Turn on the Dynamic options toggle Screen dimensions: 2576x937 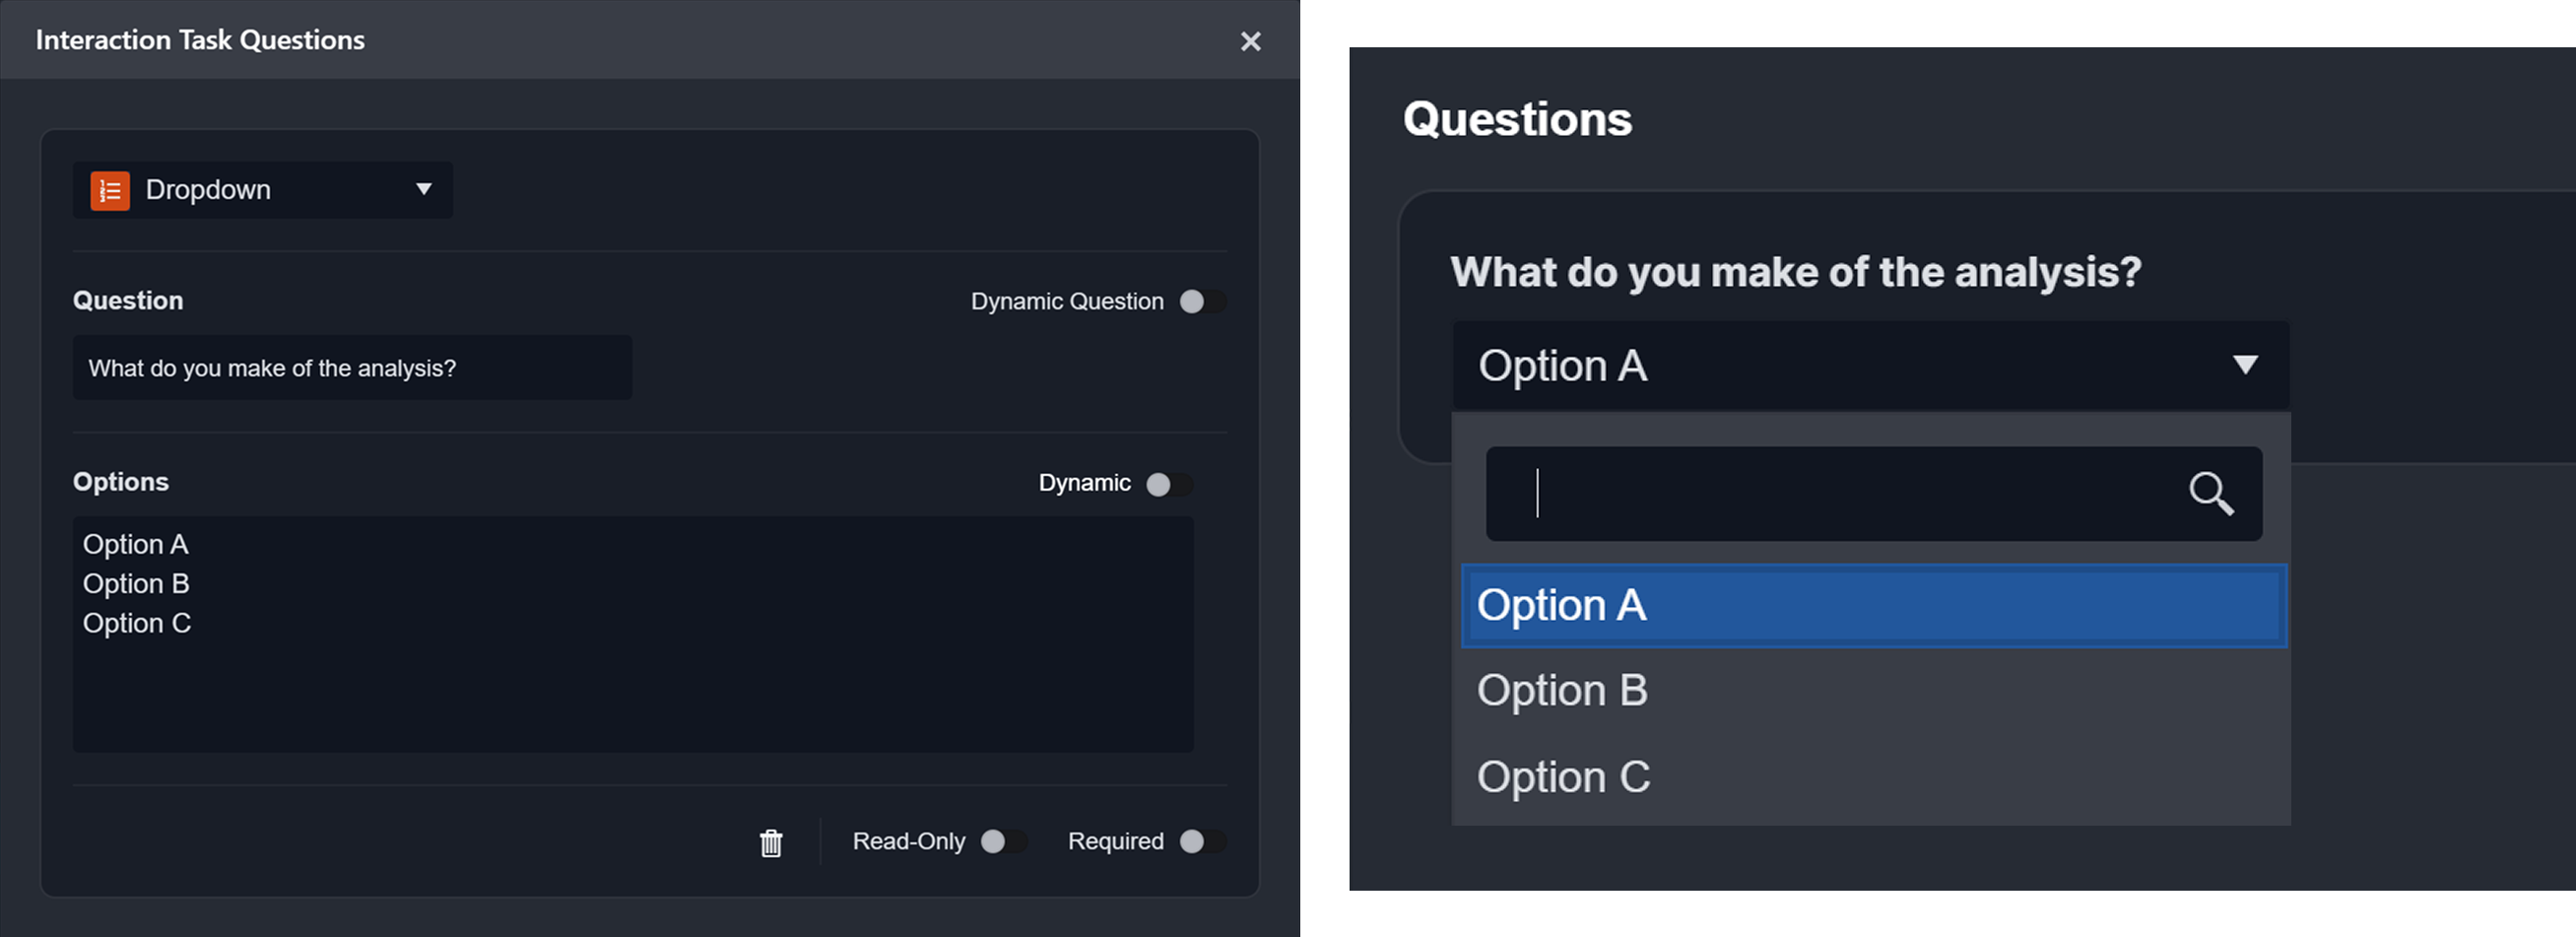pos(1168,484)
